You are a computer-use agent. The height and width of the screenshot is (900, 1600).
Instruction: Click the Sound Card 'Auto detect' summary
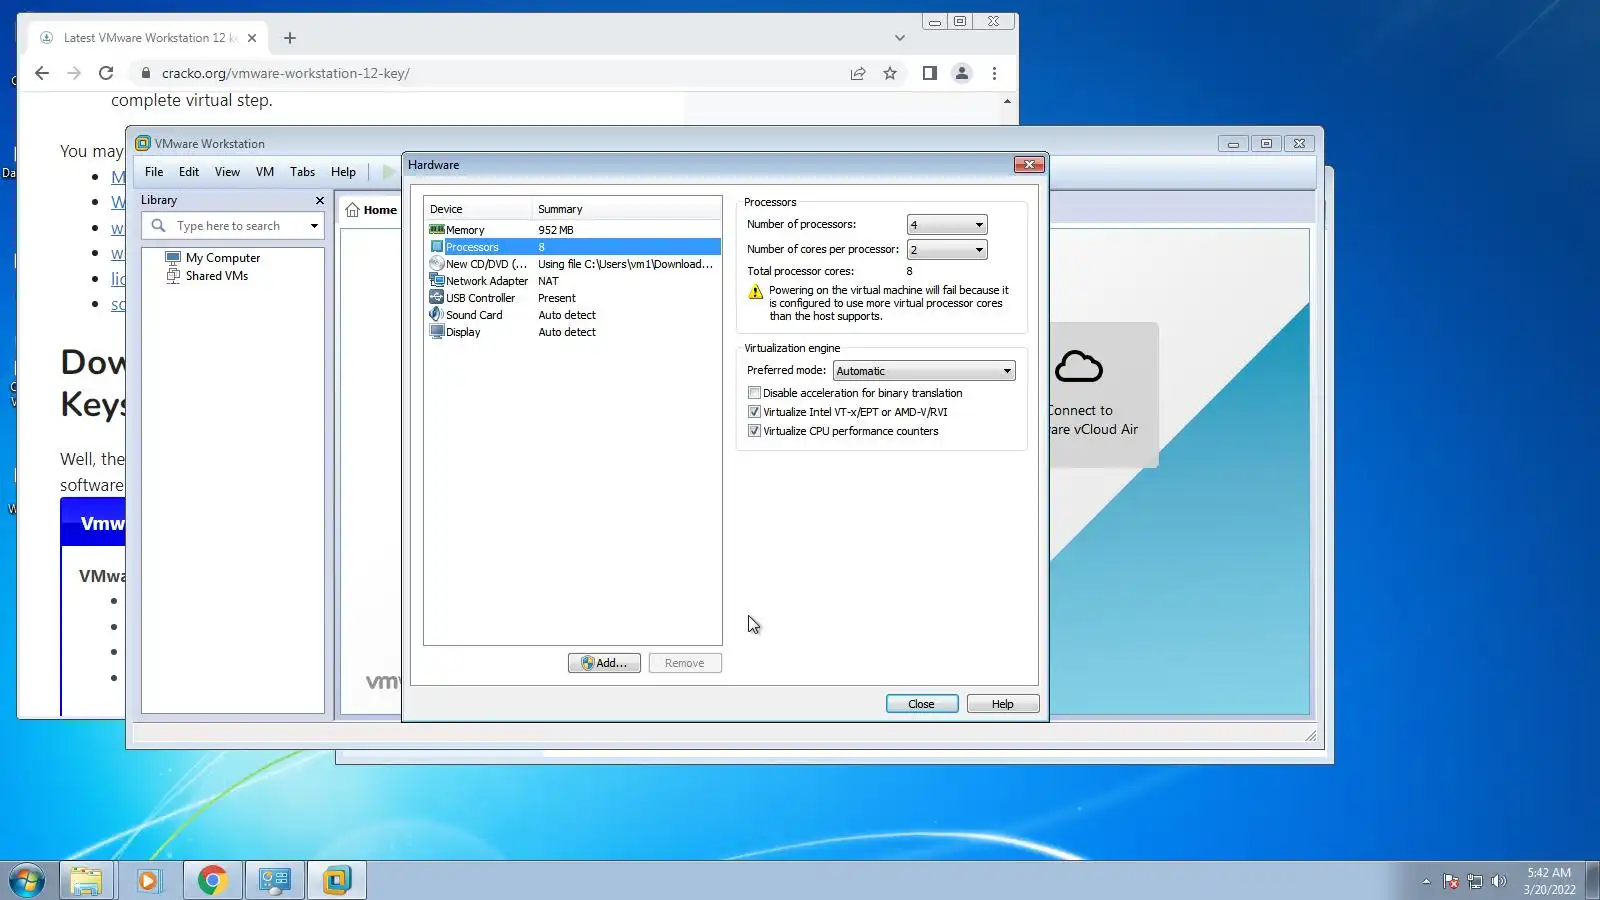tap(567, 315)
